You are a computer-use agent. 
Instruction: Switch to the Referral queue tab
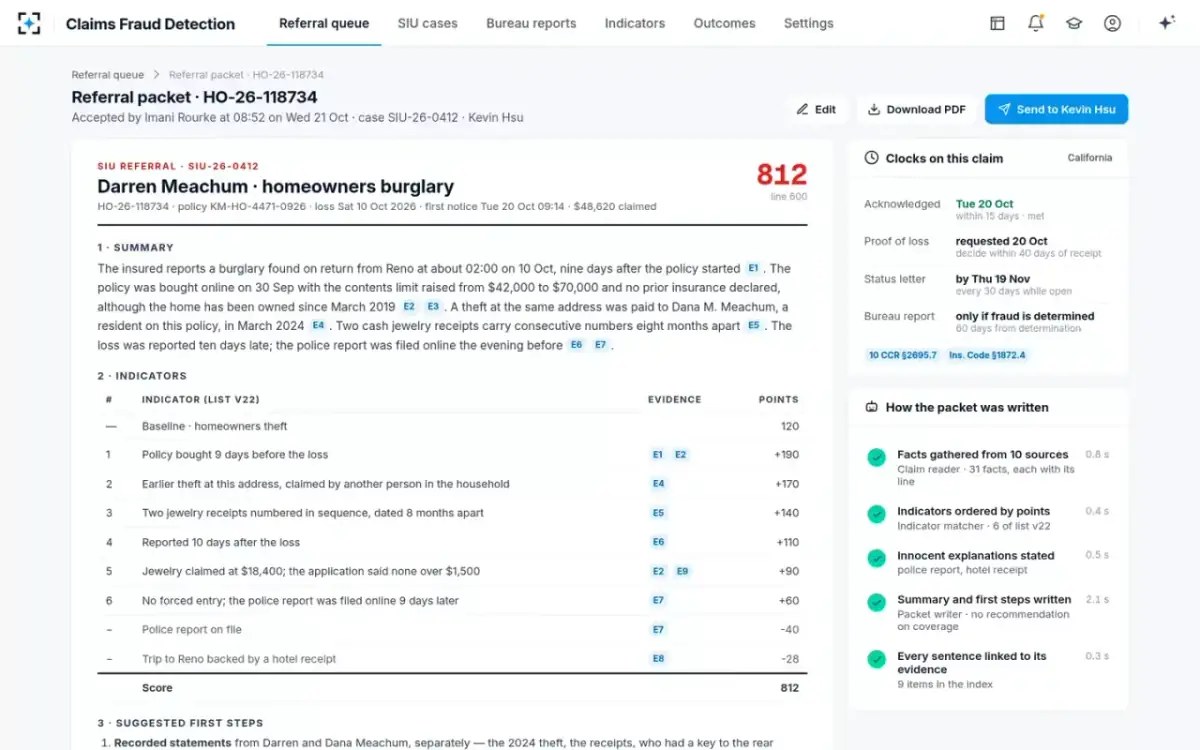(324, 23)
